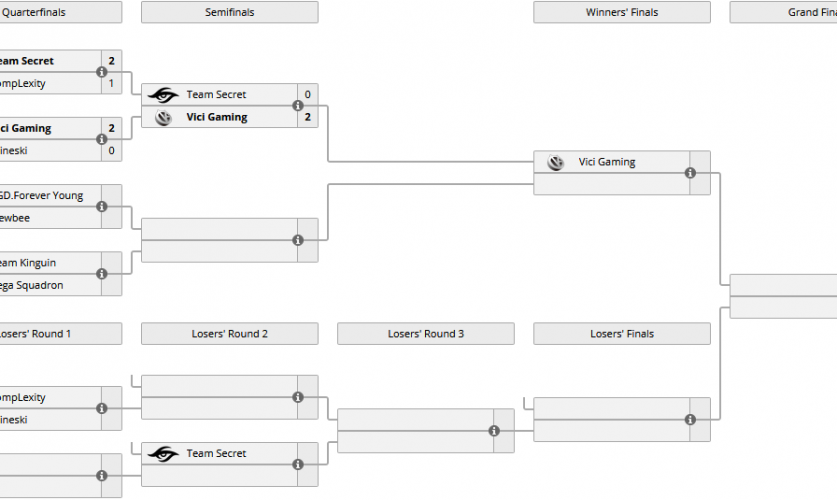This screenshot has width=837, height=500.
Task: Open info icon for Team Kinguin vs Vega Squadron
Action: pyautogui.click(x=102, y=273)
